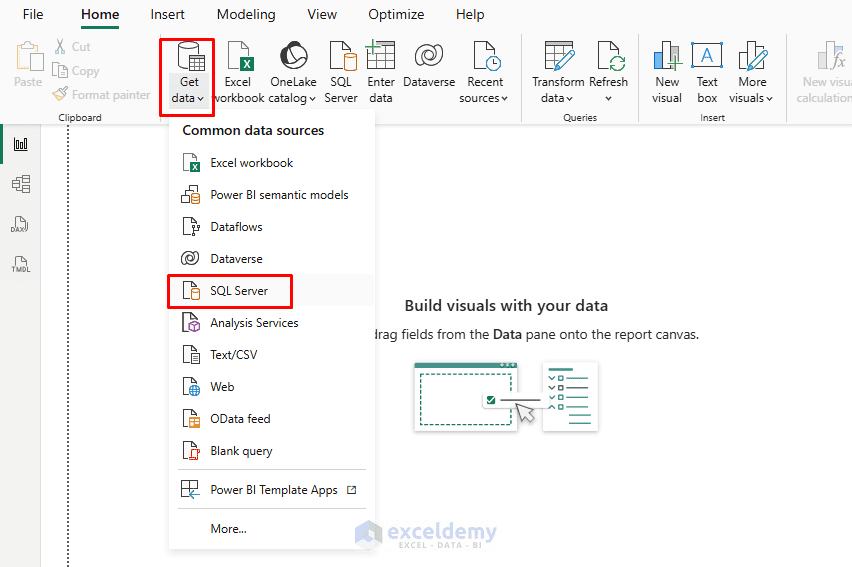Open Transform data in Queries group
This screenshot has width=852, height=567.
pos(558,73)
